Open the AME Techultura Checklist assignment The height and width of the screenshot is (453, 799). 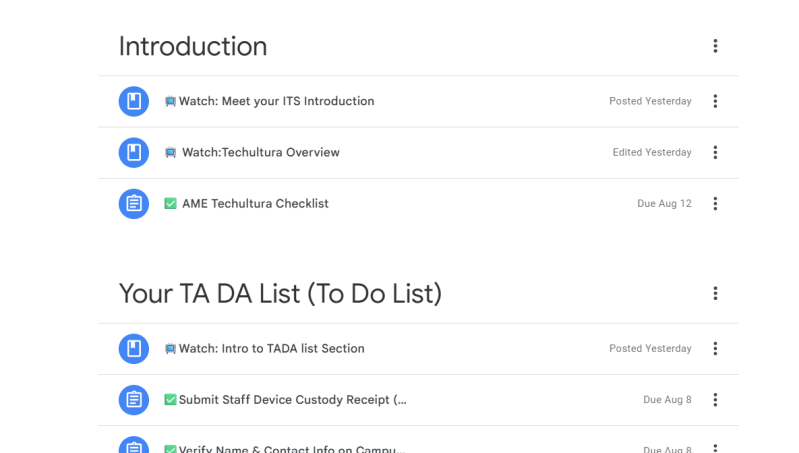(255, 204)
